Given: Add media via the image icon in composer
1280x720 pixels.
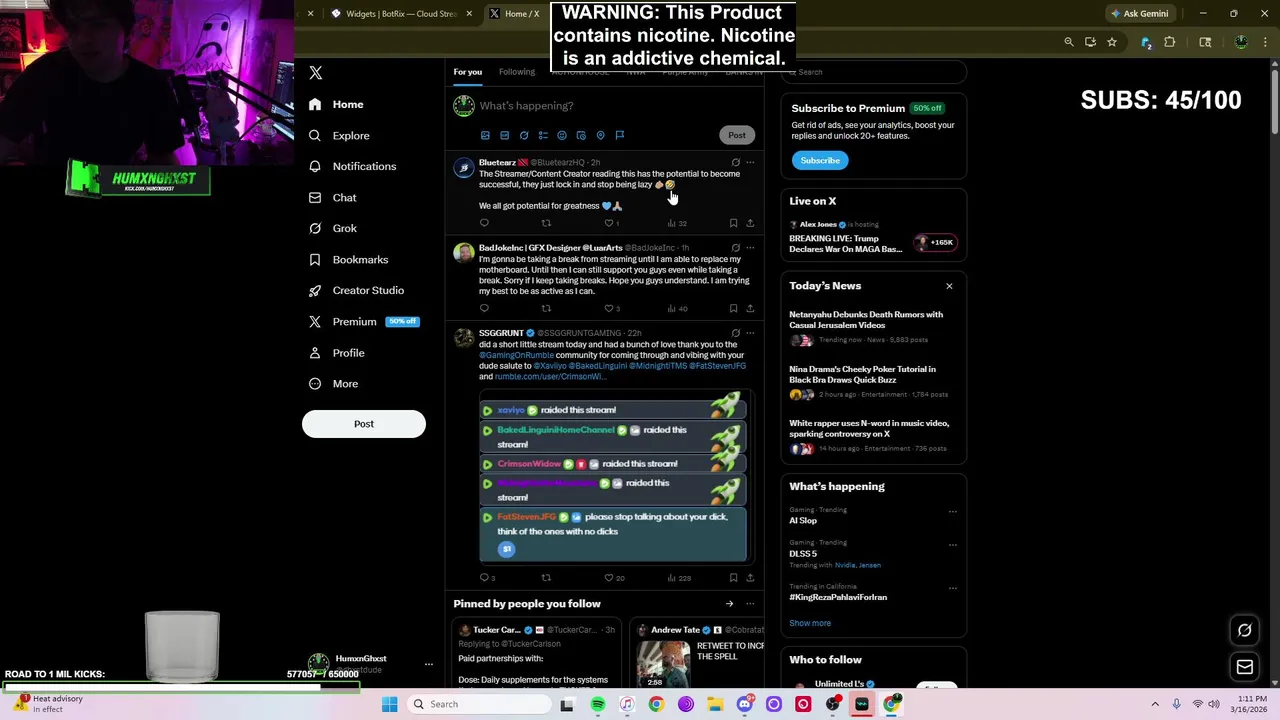Looking at the screenshot, I should tap(485, 135).
